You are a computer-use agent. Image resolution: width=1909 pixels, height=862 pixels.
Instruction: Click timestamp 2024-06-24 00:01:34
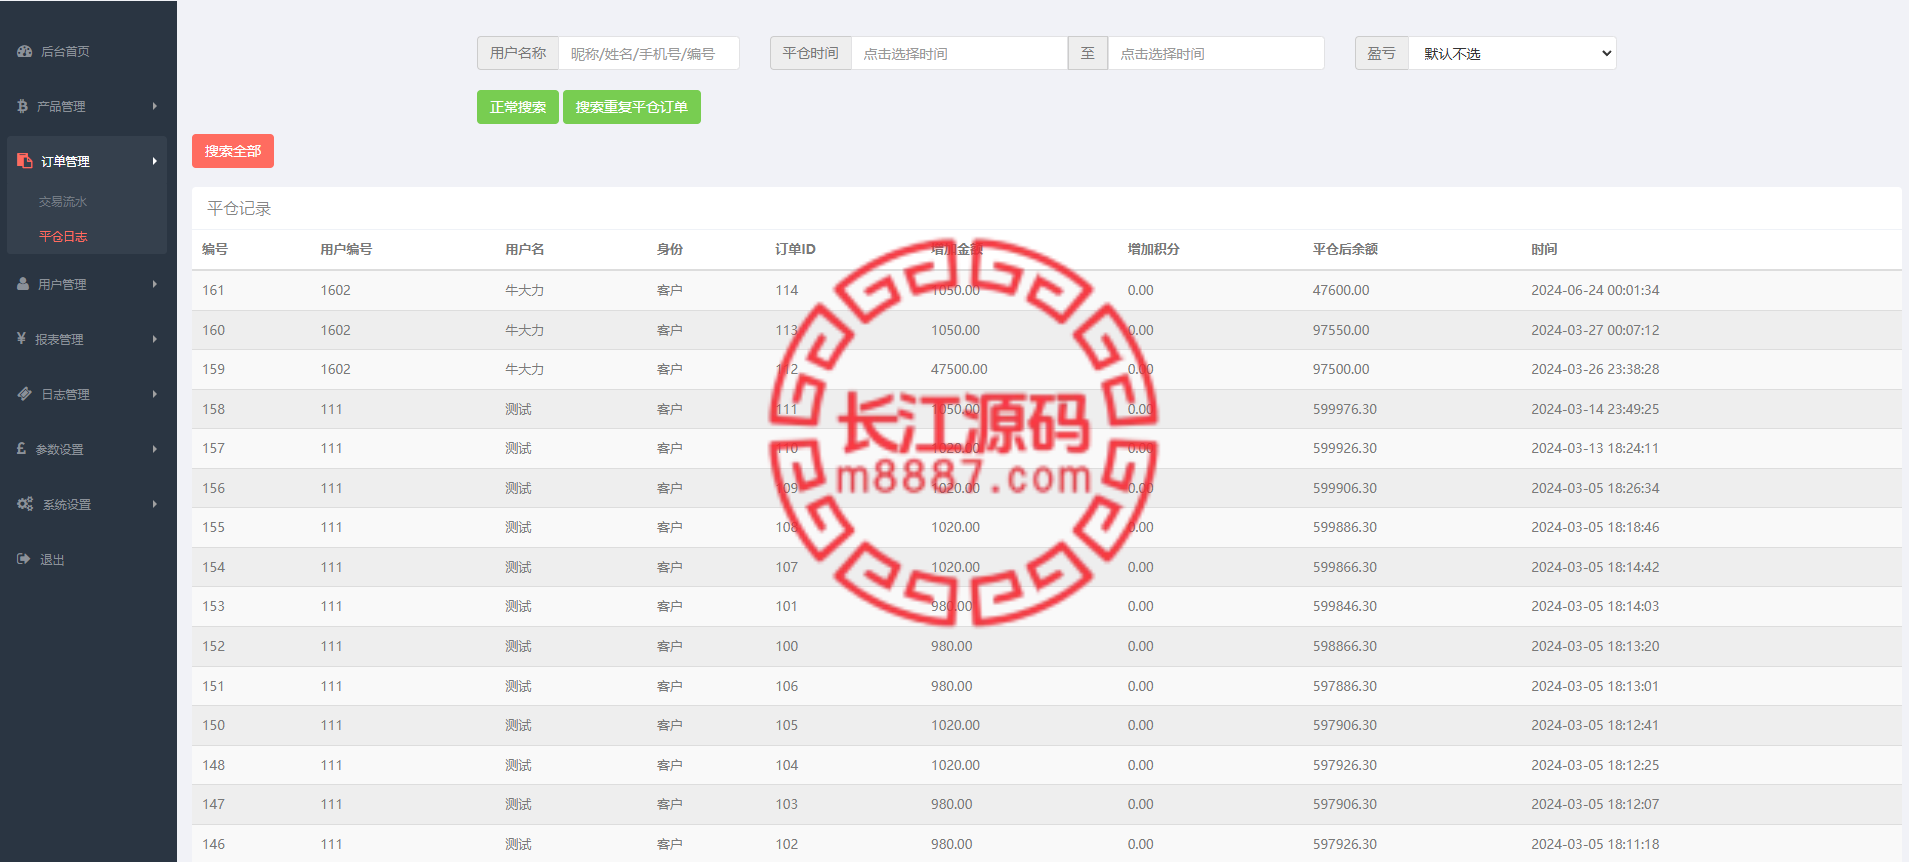click(x=1595, y=290)
